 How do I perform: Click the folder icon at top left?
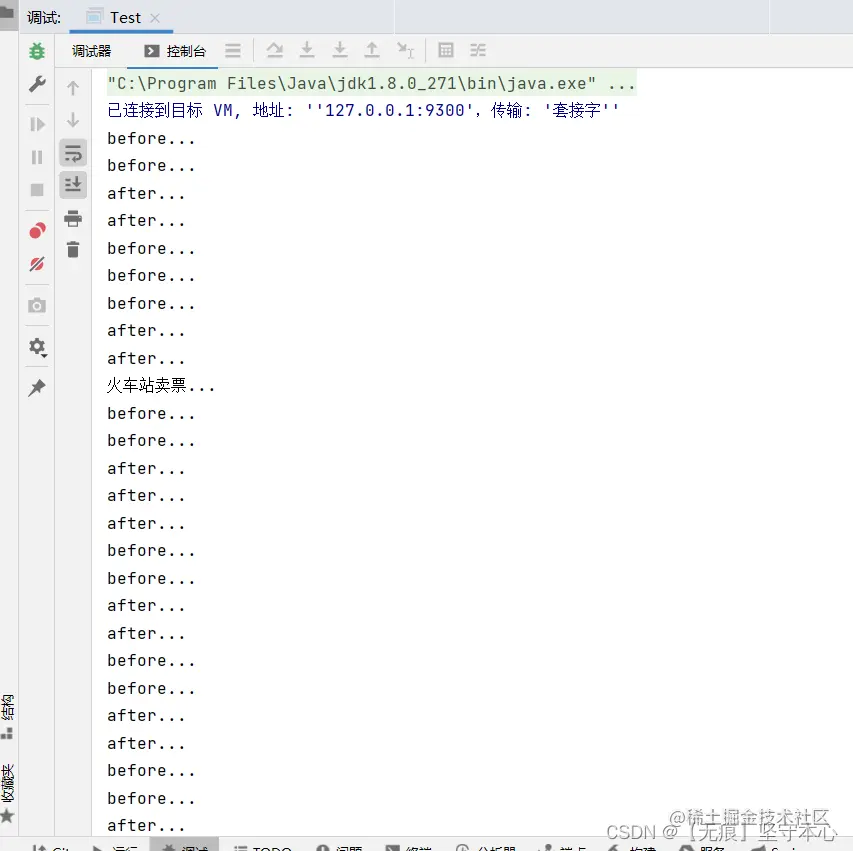point(7,11)
